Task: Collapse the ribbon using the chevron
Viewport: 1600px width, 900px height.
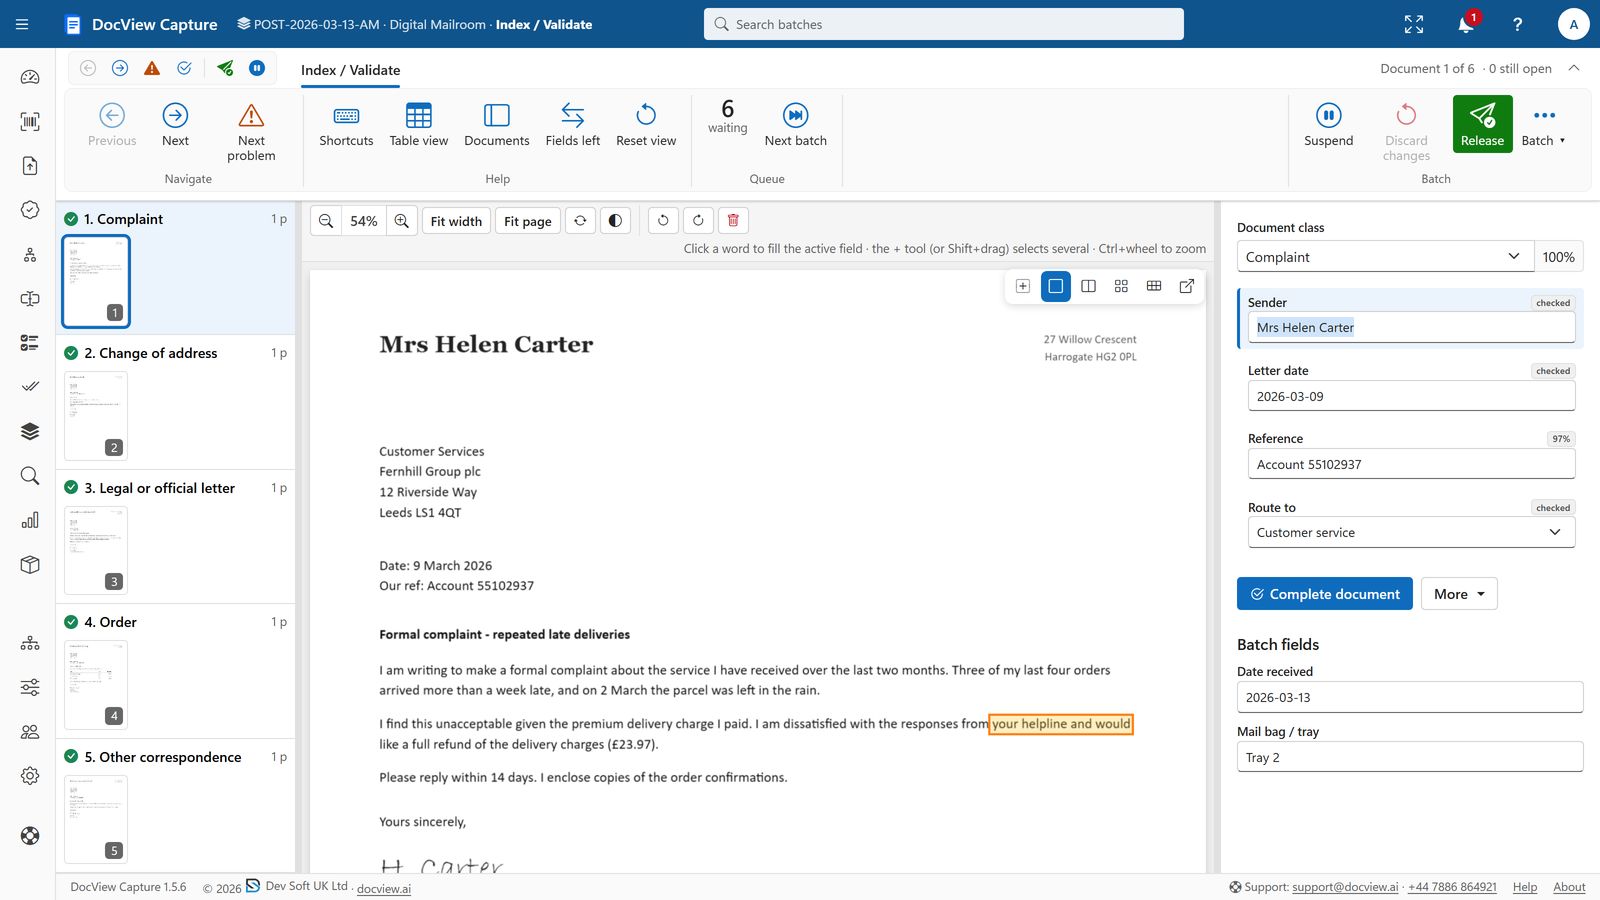Action: pyautogui.click(x=1574, y=68)
